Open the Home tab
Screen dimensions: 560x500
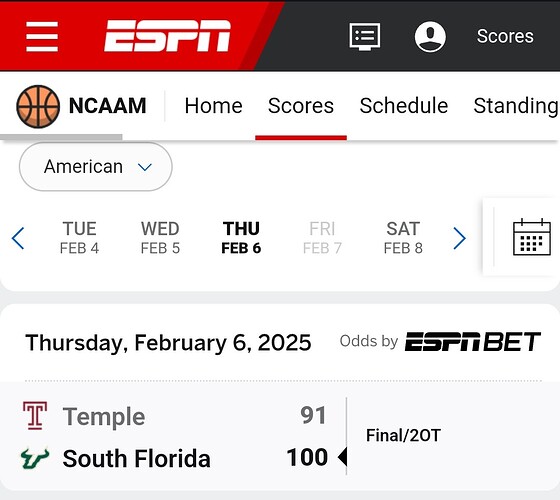click(x=214, y=106)
